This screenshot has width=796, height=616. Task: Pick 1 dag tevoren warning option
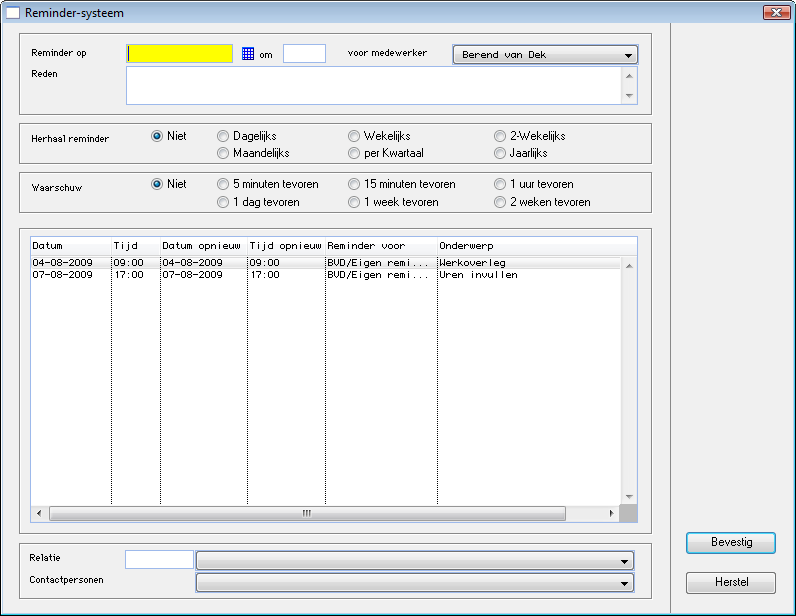tap(223, 202)
